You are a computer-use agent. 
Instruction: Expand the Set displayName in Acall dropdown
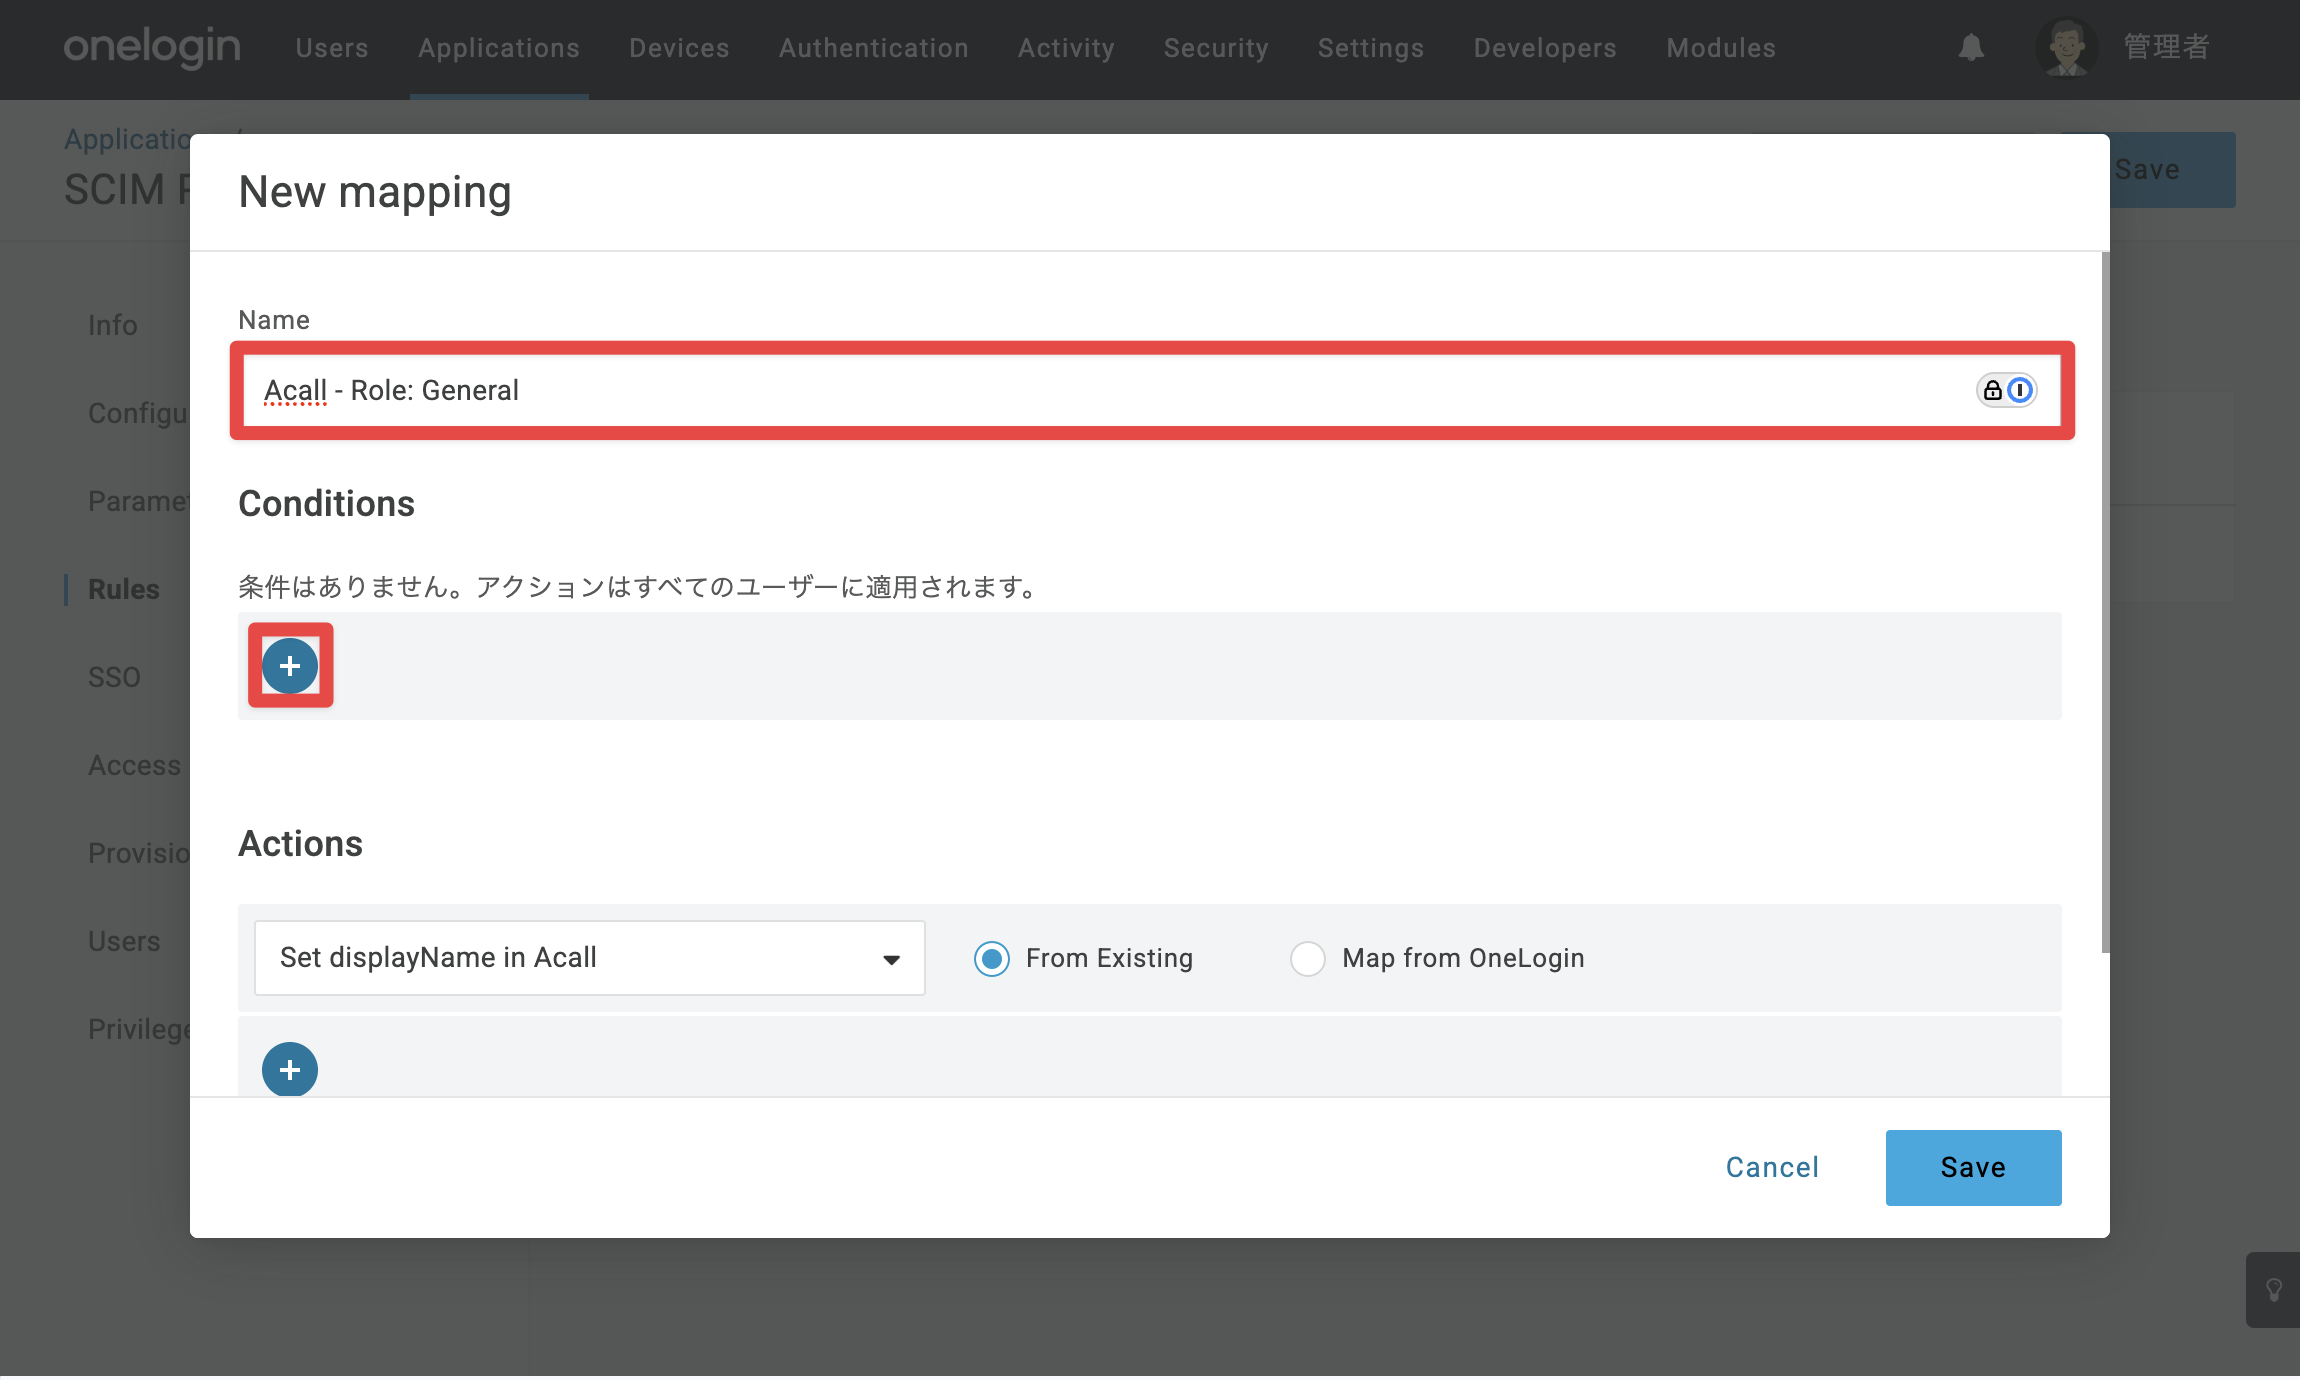coord(590,958)
